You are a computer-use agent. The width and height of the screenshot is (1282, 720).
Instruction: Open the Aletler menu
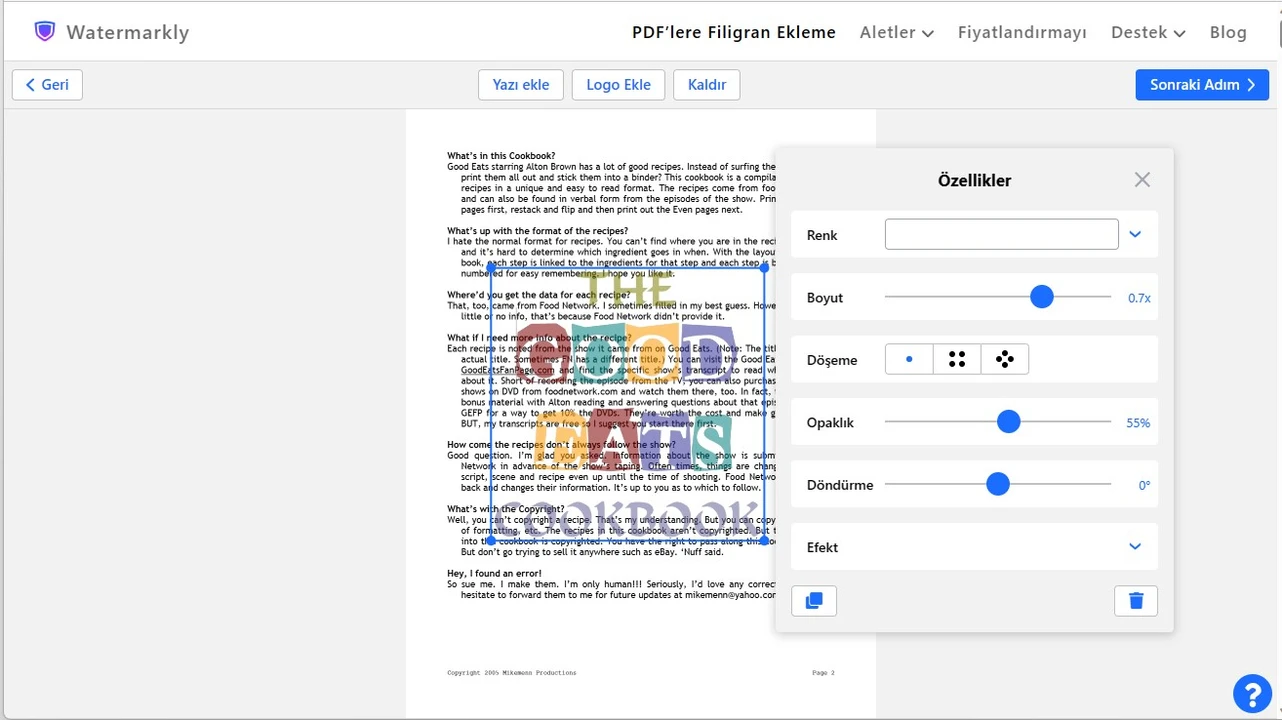click(897, 32)
